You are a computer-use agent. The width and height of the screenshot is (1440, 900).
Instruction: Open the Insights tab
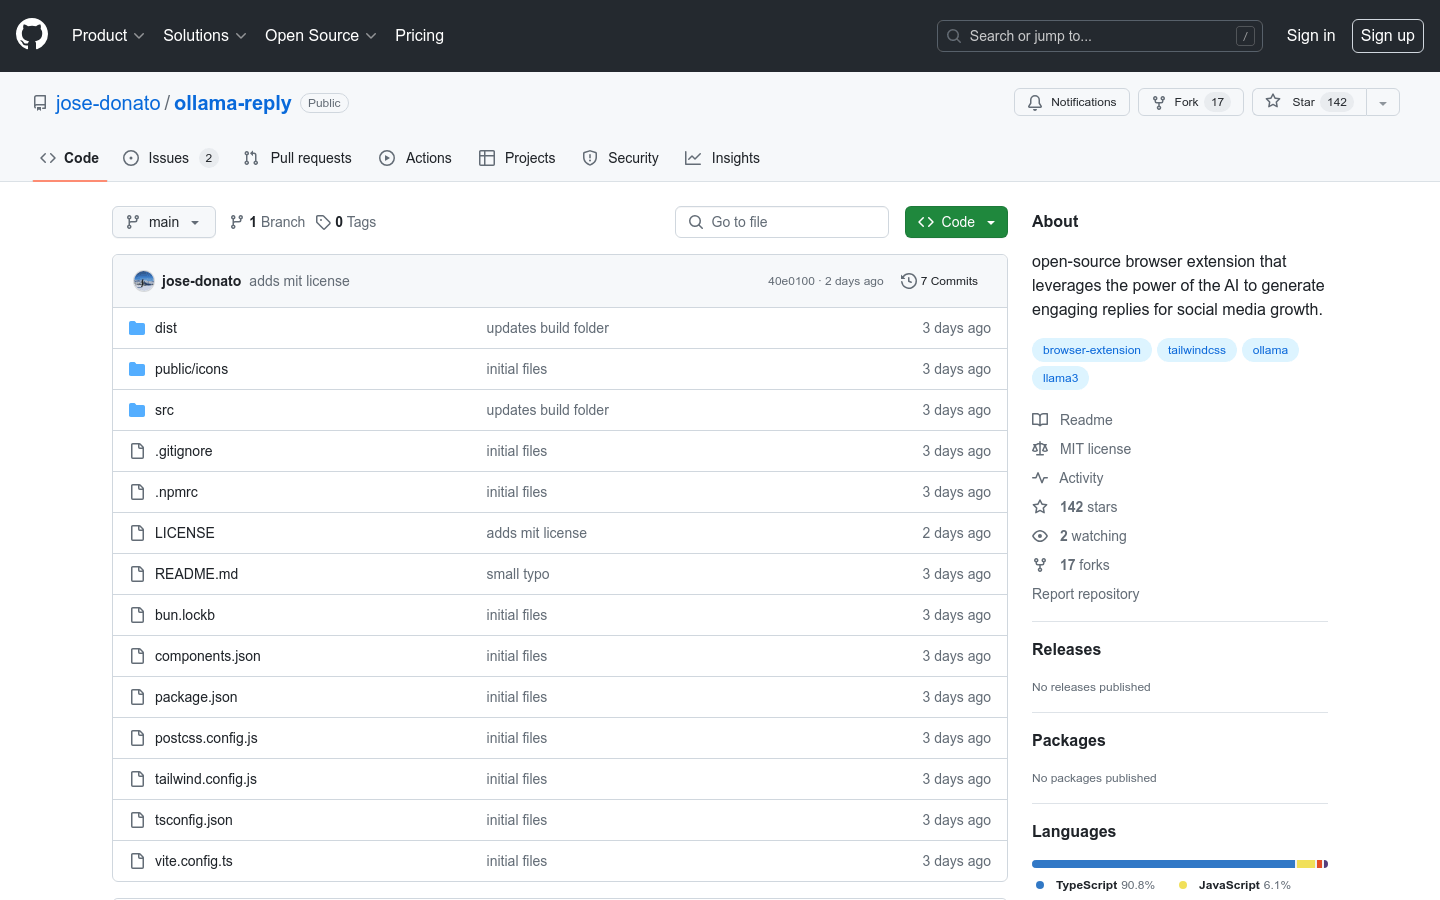[723, 158]
